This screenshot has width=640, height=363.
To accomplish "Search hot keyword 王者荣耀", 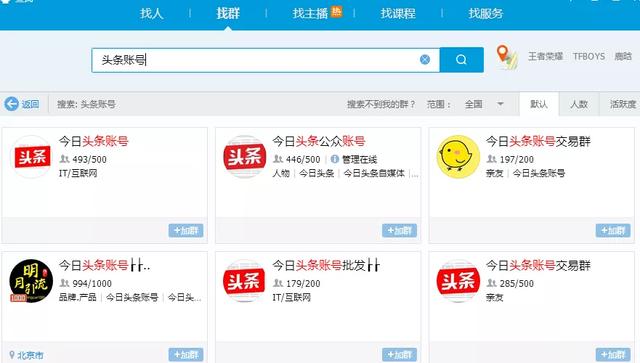I will coord(545,56).
